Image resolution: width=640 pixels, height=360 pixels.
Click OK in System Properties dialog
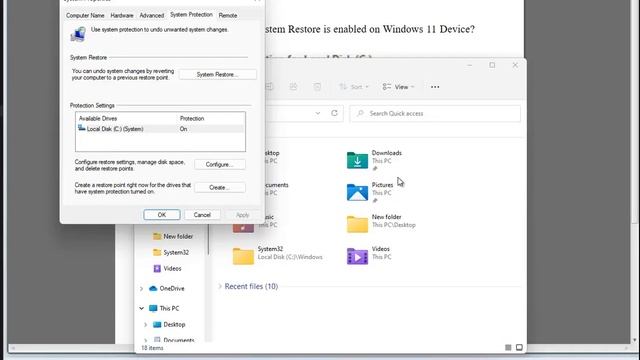(x=162, y=215)
